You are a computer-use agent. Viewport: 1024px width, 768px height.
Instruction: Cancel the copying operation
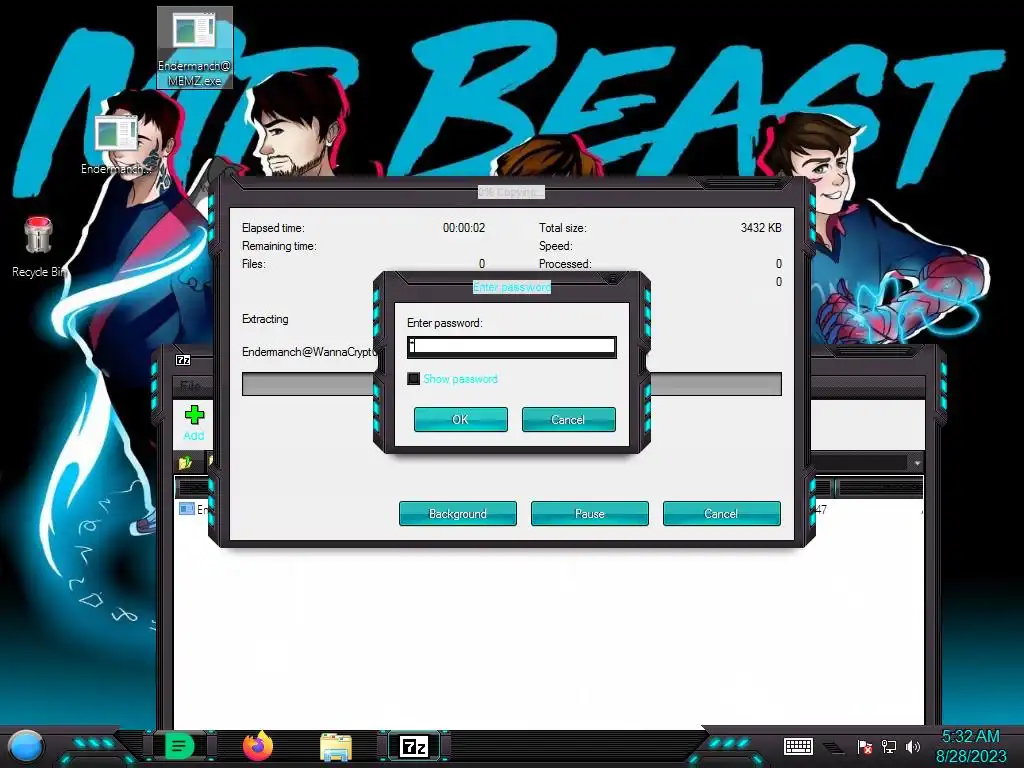coord(722,513)
